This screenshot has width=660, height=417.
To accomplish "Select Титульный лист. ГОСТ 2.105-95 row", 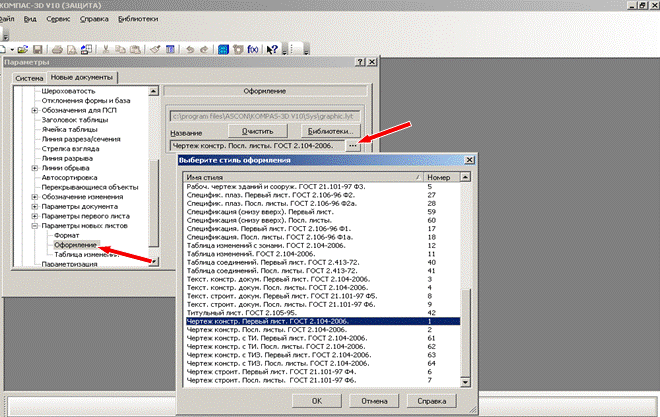I will (x=322, y=313).
